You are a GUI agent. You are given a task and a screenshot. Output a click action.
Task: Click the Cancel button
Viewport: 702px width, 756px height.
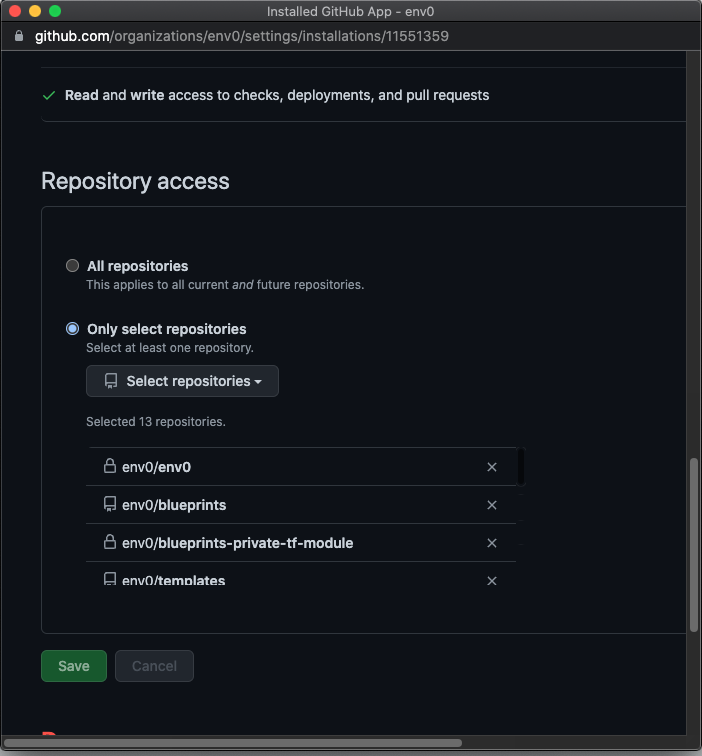pos(154,666)
